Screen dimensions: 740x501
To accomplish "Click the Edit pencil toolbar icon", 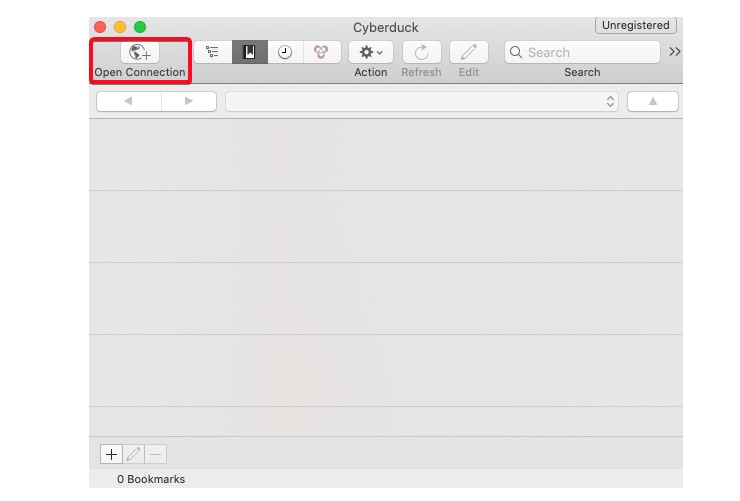I will tap(468, 53).
